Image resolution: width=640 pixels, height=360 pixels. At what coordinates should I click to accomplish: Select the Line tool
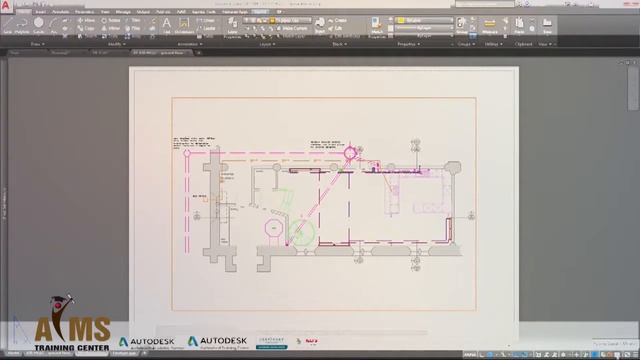(x=7, y=25)
